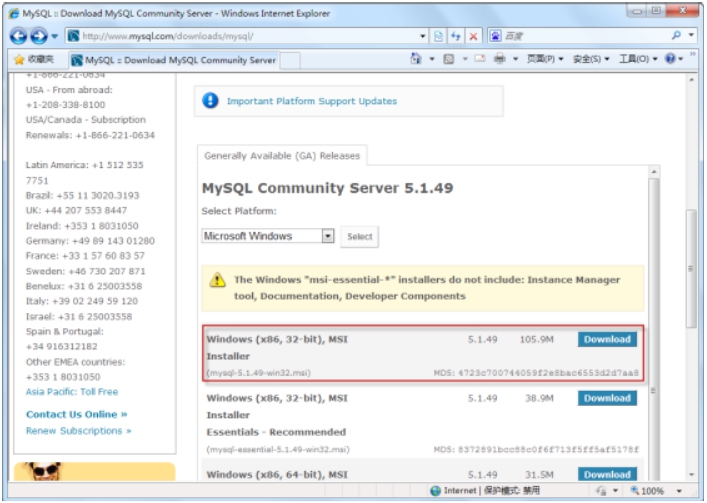The height and width of the screenshot is (503, 707).
Task: Click the Read Mail icon
Action: 480,59
